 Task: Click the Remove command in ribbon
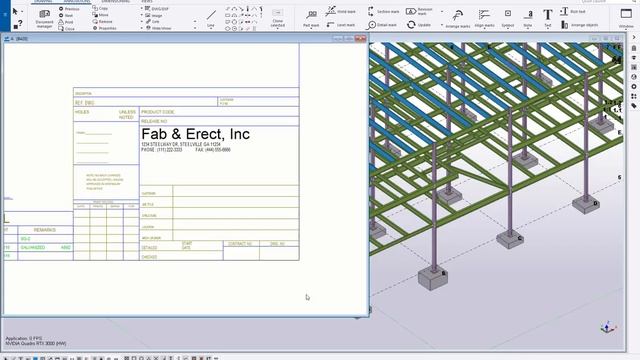pos(102,21)
